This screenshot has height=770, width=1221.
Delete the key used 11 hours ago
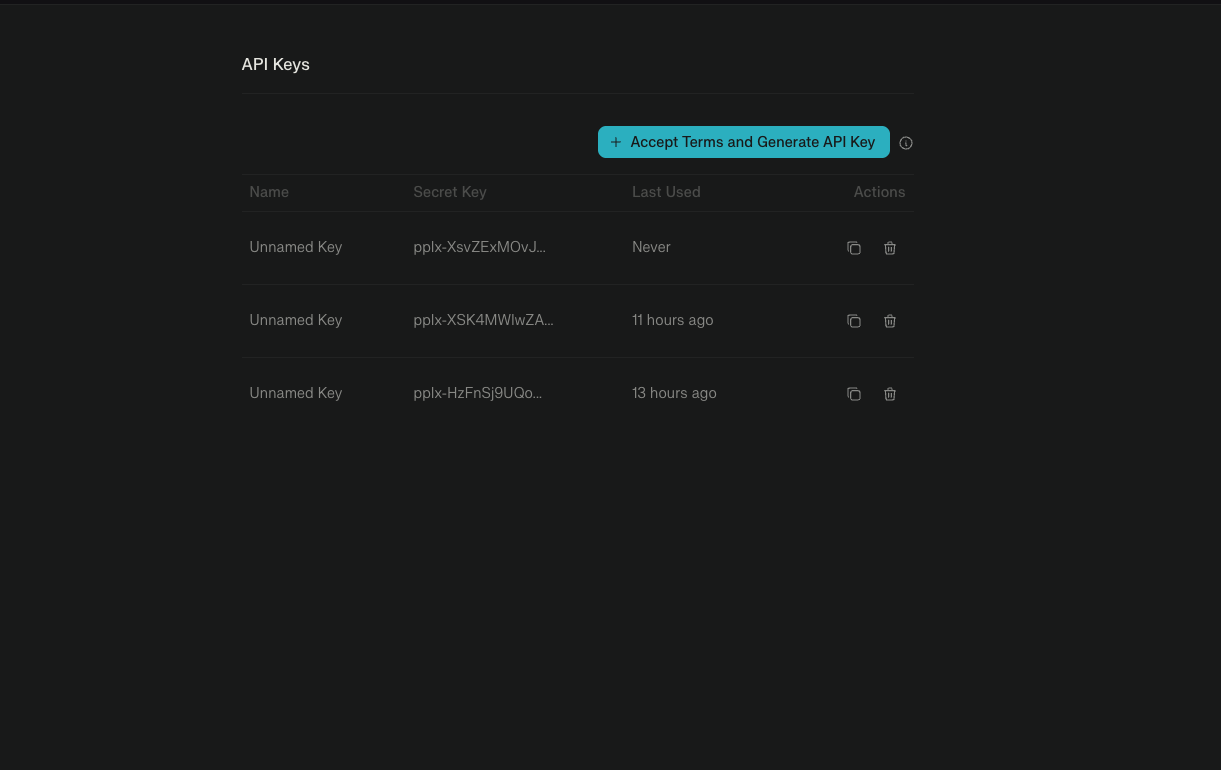[x=889, y=320]
